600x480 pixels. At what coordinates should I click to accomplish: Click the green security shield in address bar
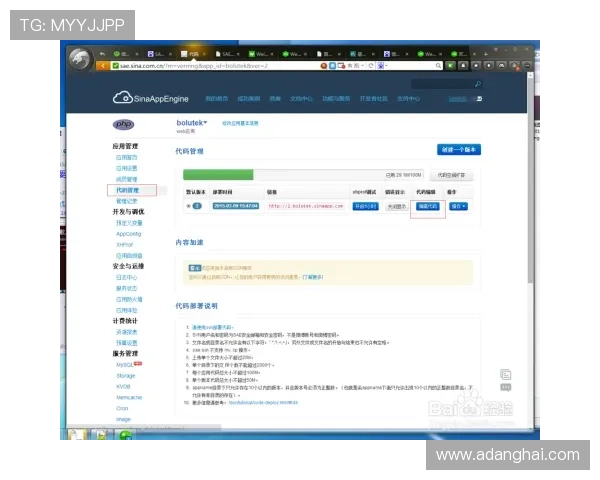point(115,66)
